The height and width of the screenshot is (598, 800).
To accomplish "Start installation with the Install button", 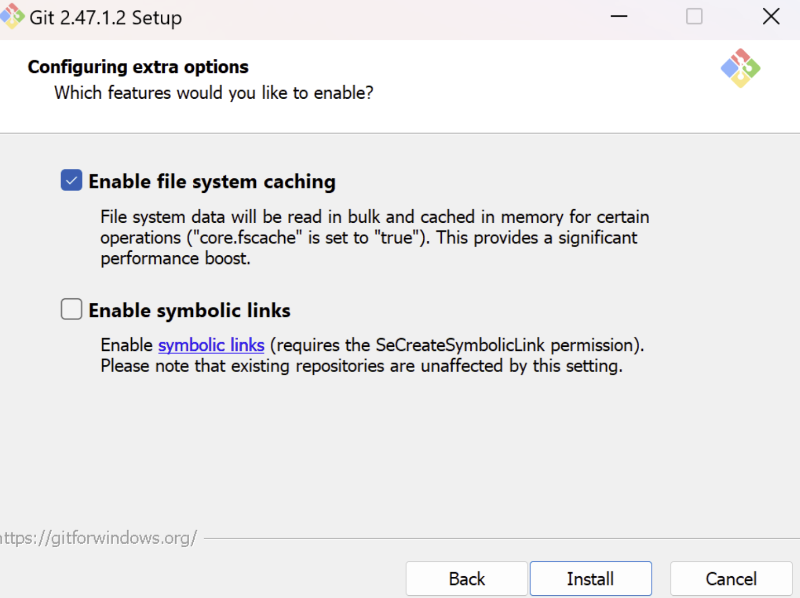I will click(591, 579).
